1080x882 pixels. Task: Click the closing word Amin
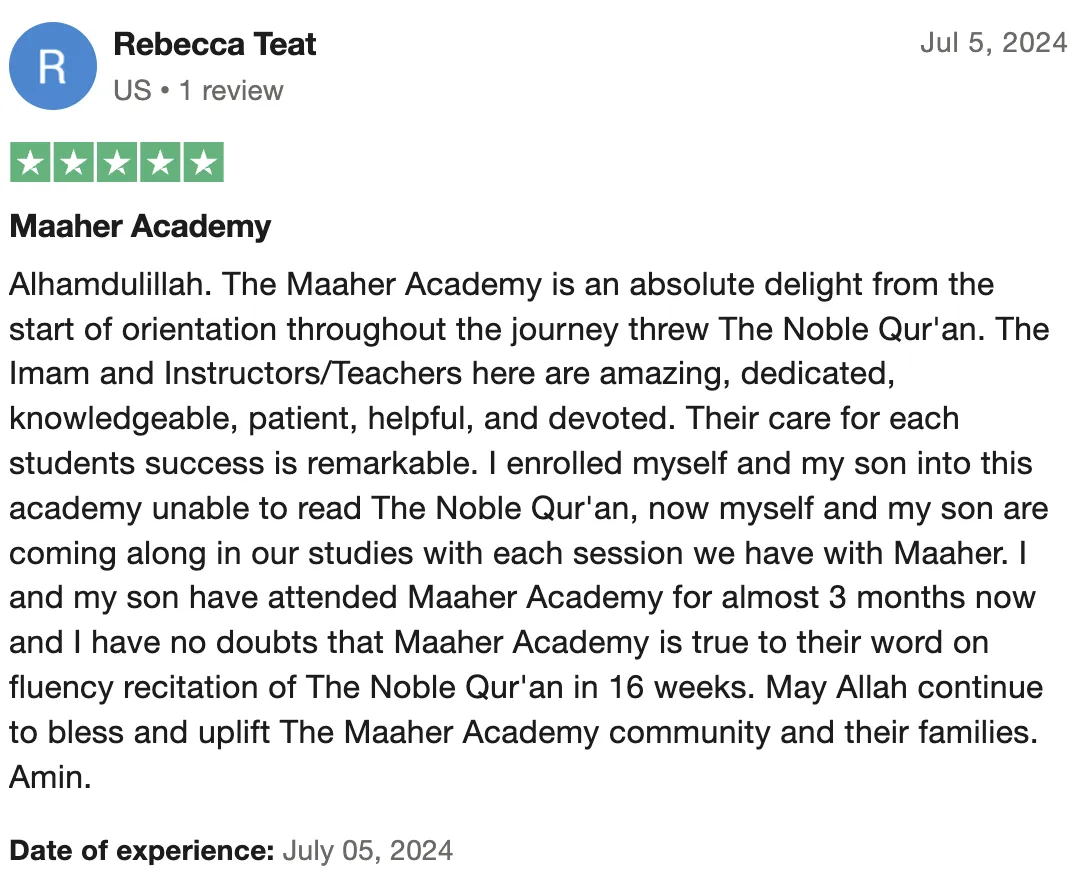click(50, 777)
